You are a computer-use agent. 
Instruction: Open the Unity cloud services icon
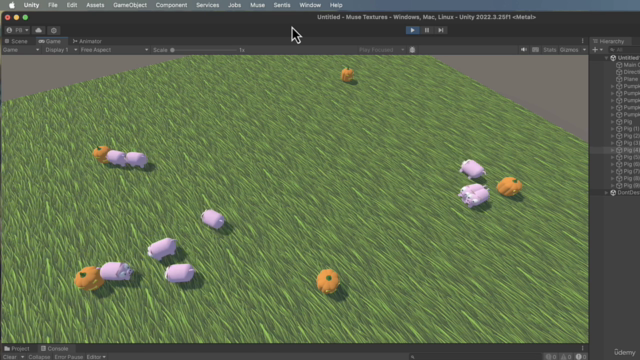[38, 30]
